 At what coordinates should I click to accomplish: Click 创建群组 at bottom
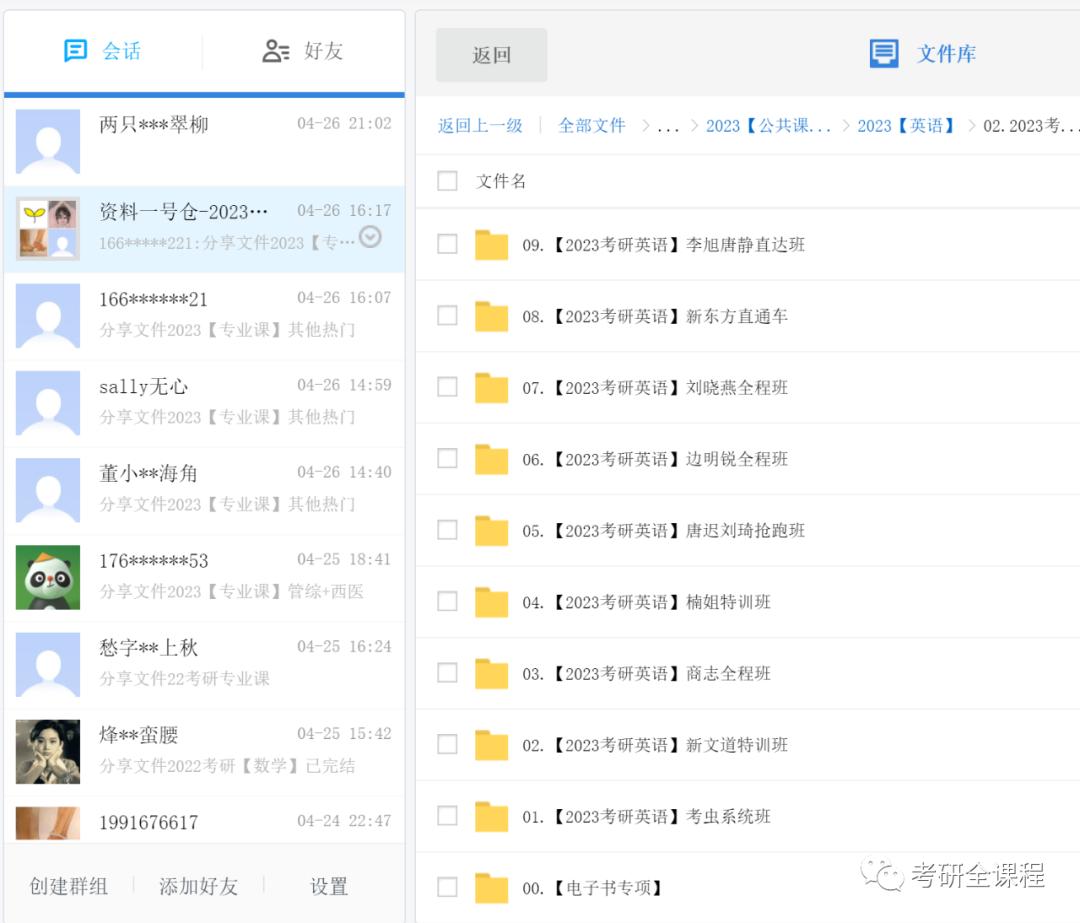pos(68,886)
